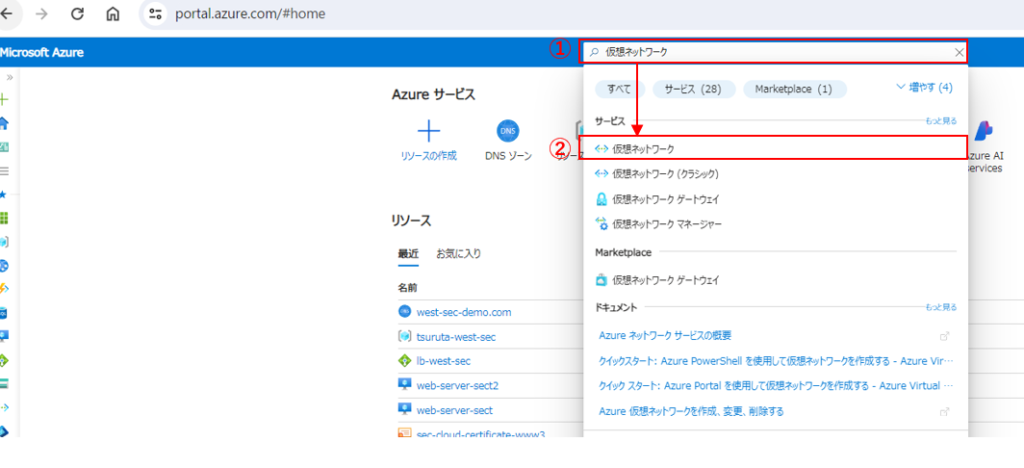1024x468 pixels.
Task: Open Virtual machines monitor icon in the sidebar
Action: (x=4, y=336)
